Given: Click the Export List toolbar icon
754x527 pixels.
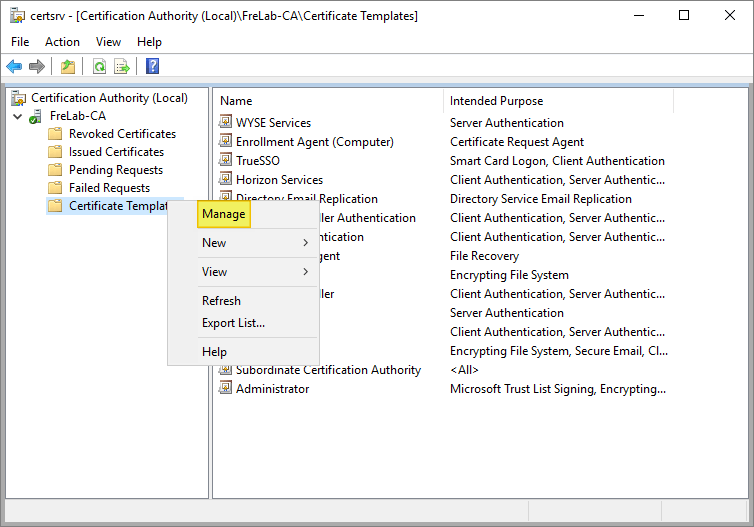Looking at the screenshot, I should (x=122, y=67).
